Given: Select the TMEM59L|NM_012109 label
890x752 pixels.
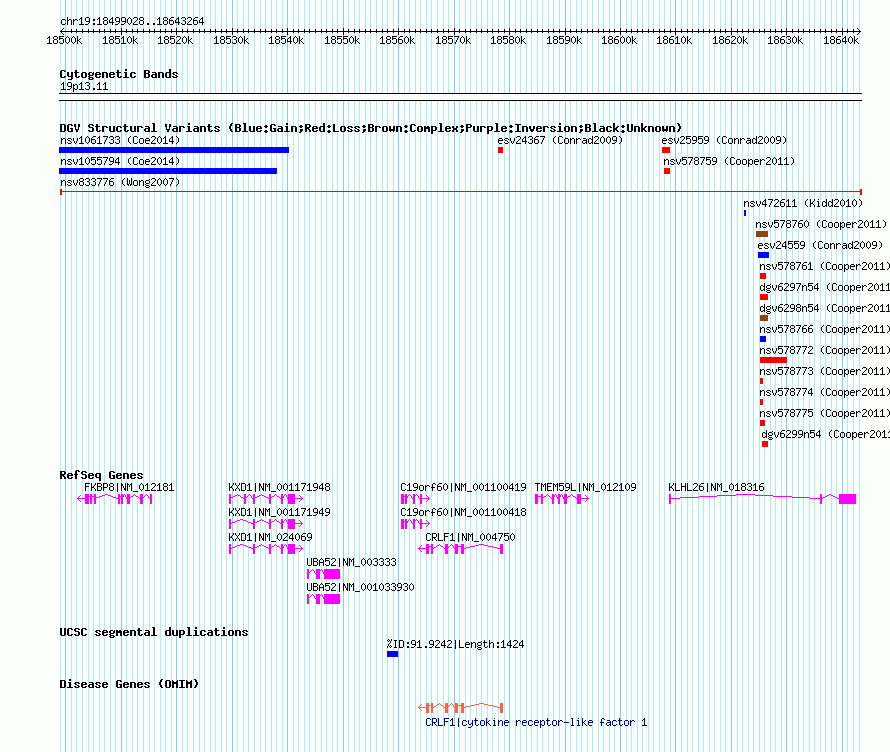Looking at the screenshot, I should coord(586,487).
